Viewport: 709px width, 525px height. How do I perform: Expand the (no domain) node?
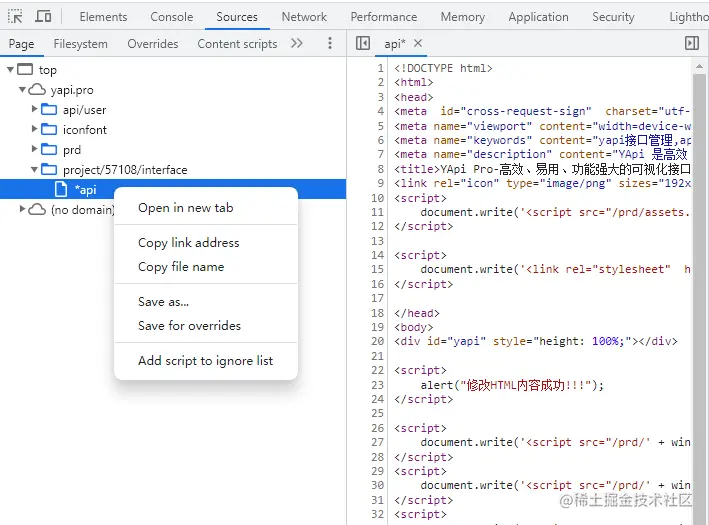pos(22,209)
